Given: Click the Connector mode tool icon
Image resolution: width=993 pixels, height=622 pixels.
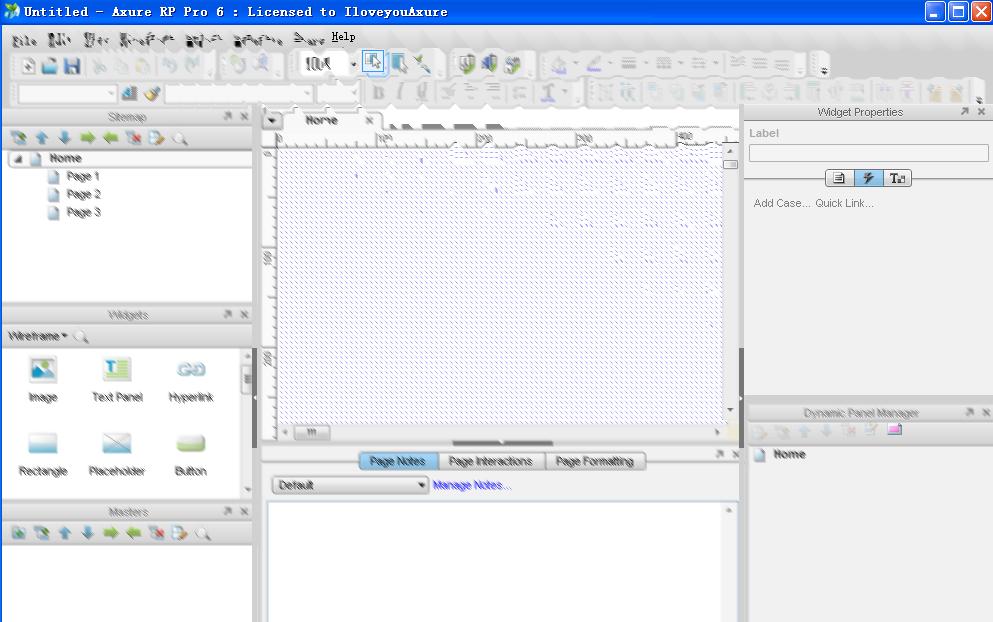Looking at the screenshot, I should (421, 63).
